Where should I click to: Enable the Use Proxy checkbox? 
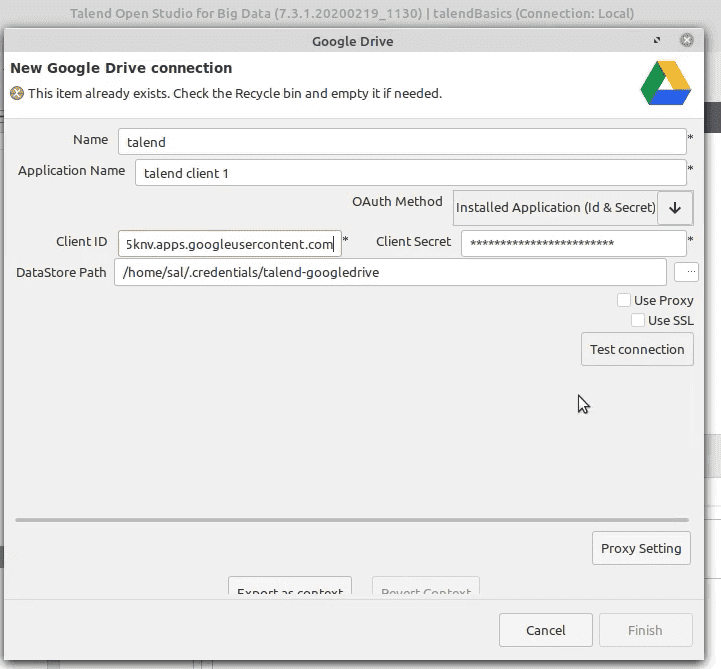(x=624, y=300)
